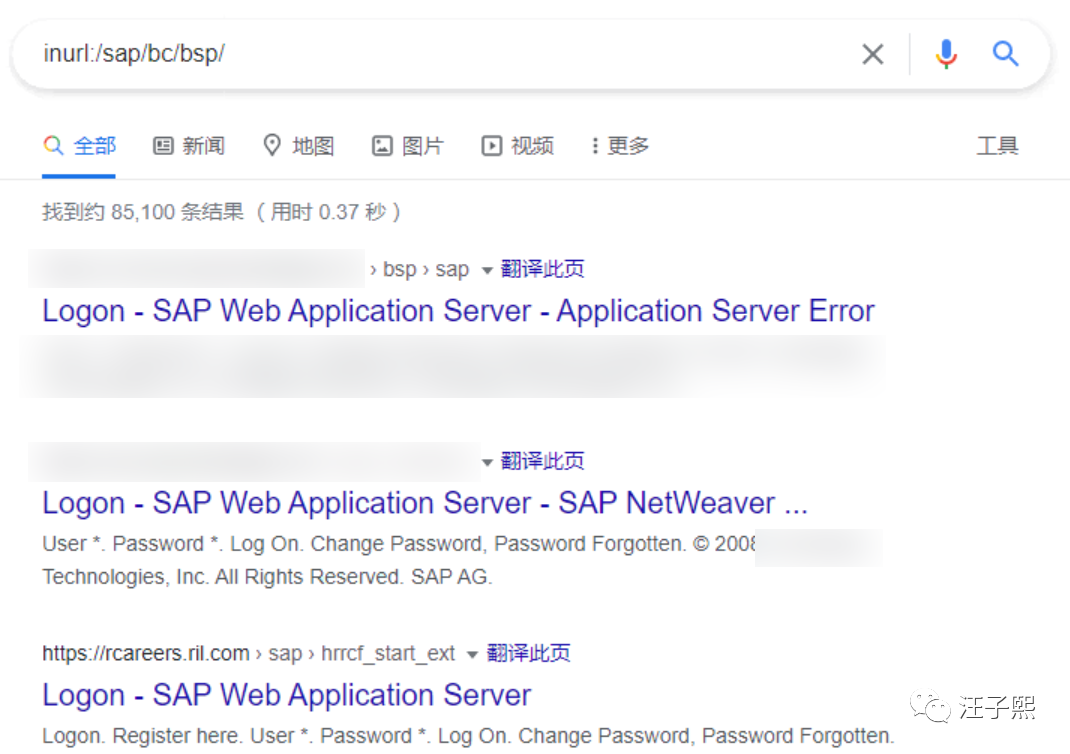1070x754 pixels.
Task: Start voice search with the microphone icon
Action: pos(946,54)
